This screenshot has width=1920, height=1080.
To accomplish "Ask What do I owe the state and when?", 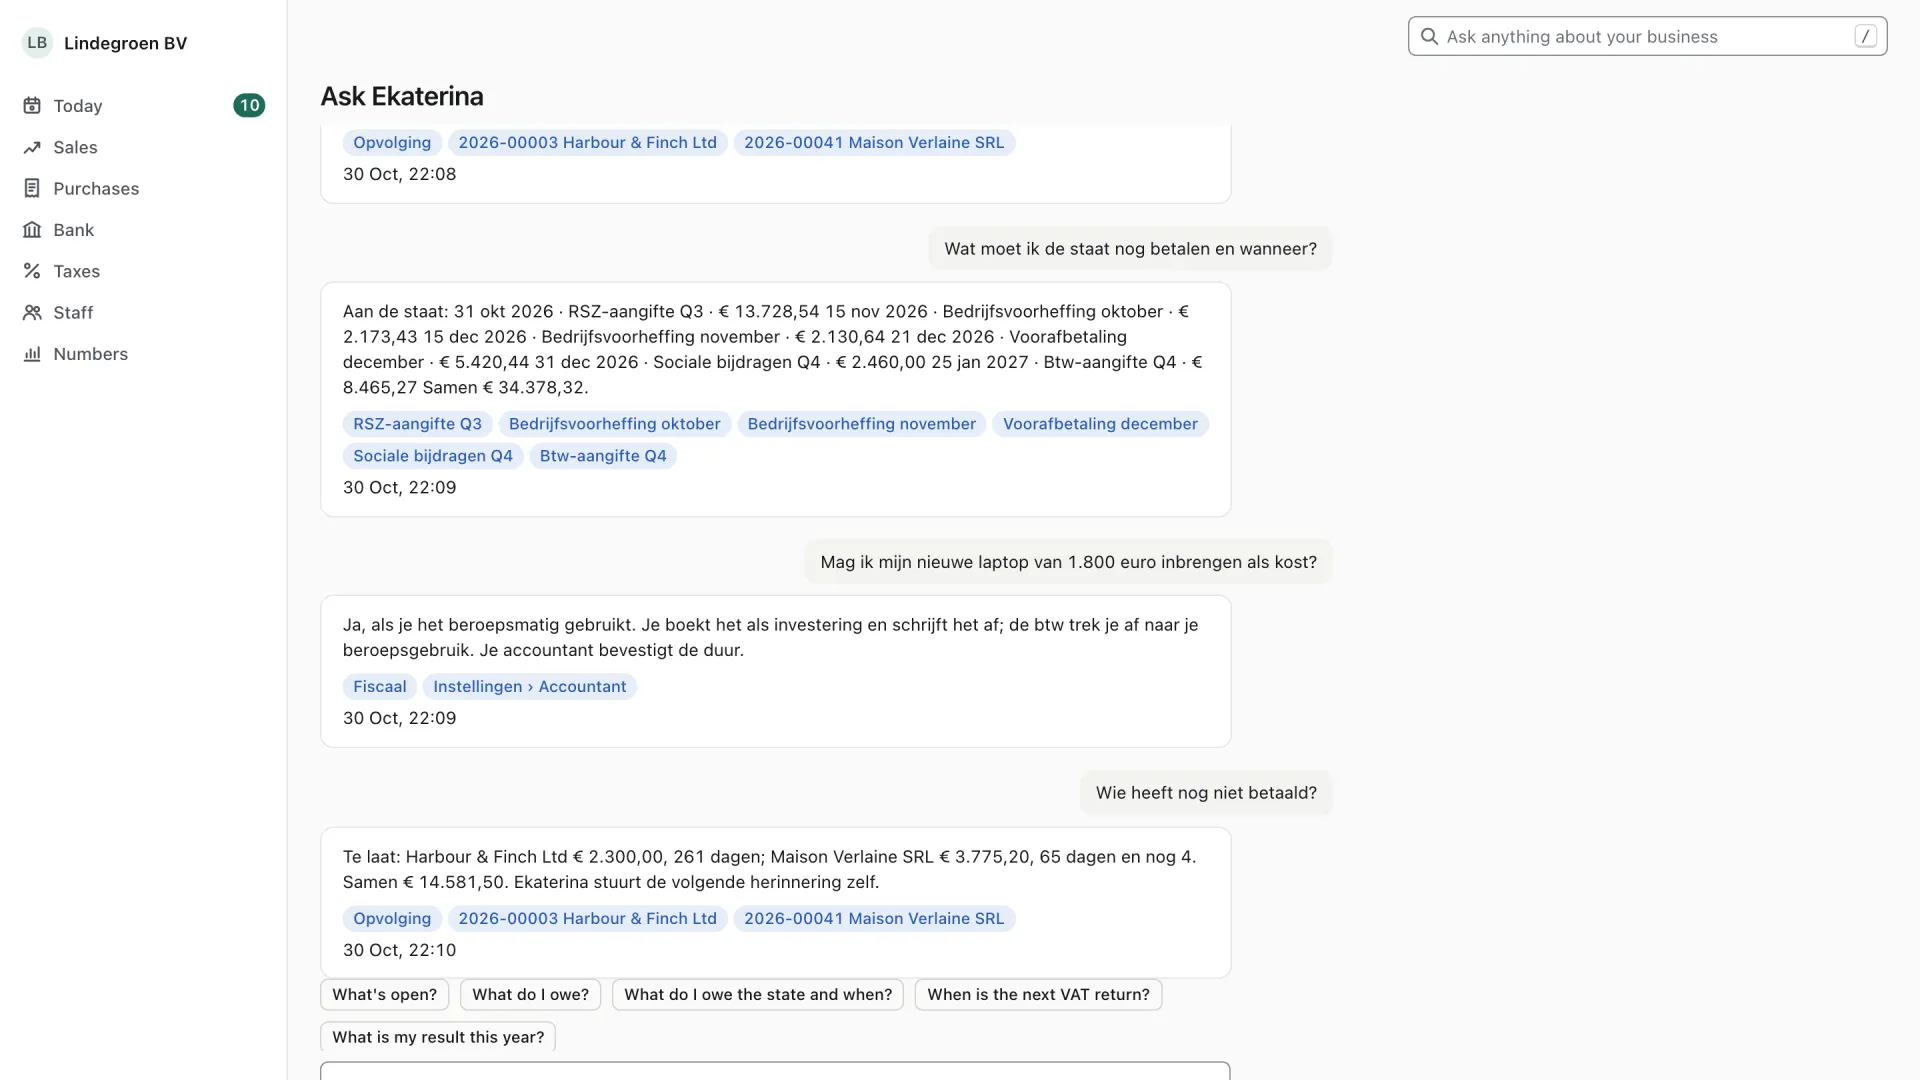I will click(x=758, y=995).
